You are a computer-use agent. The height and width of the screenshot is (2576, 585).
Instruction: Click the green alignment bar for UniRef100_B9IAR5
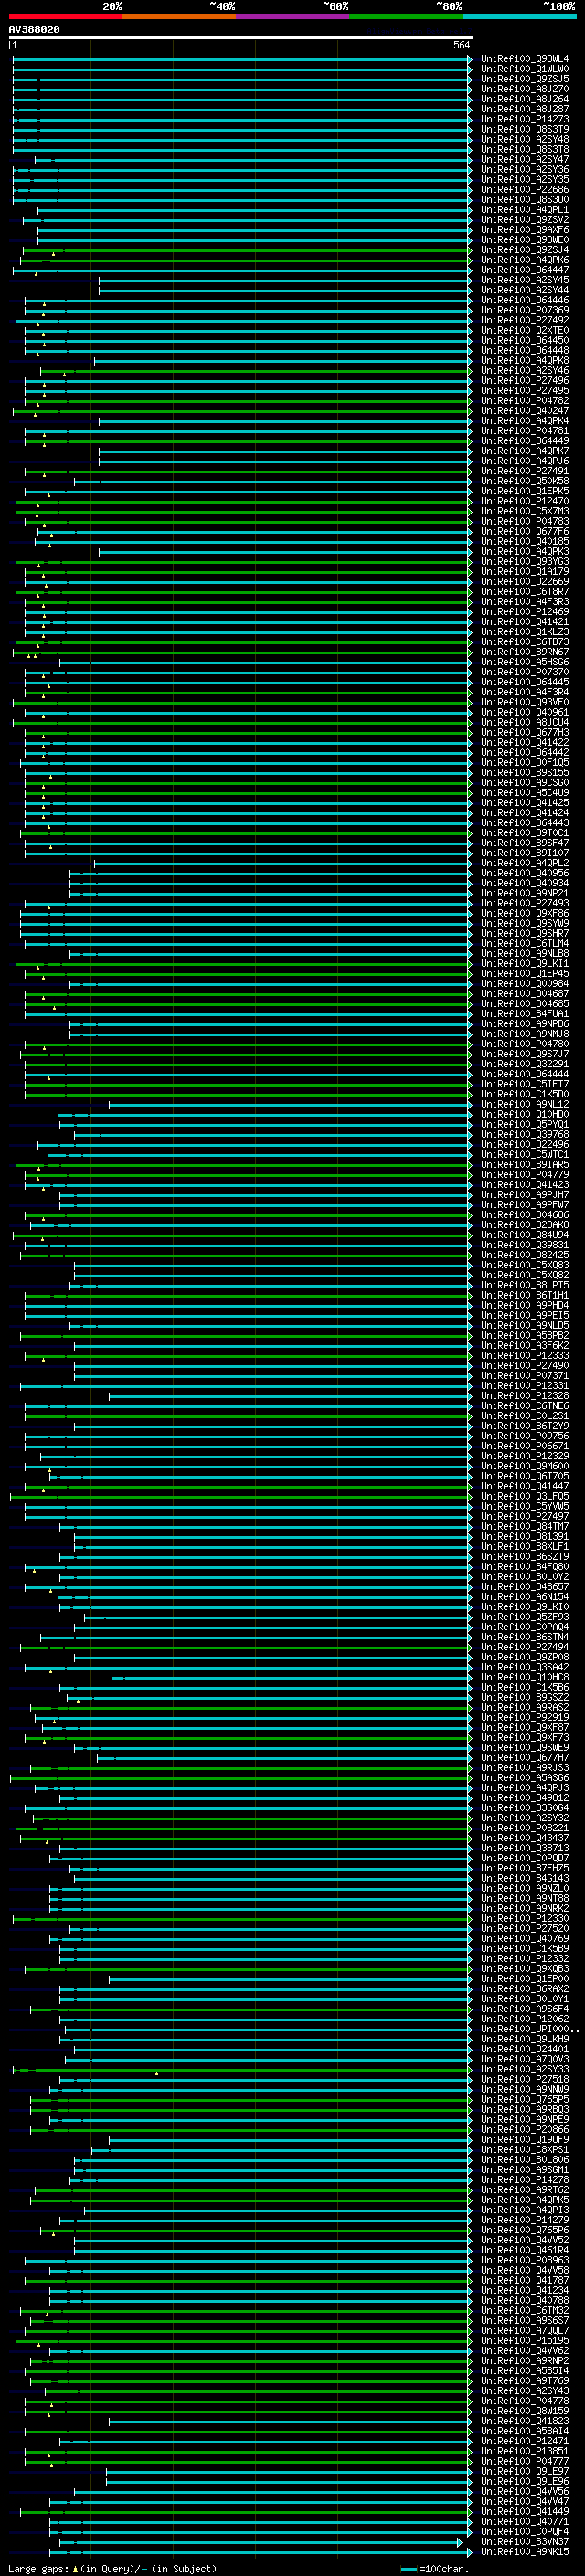pos(244,1164)
